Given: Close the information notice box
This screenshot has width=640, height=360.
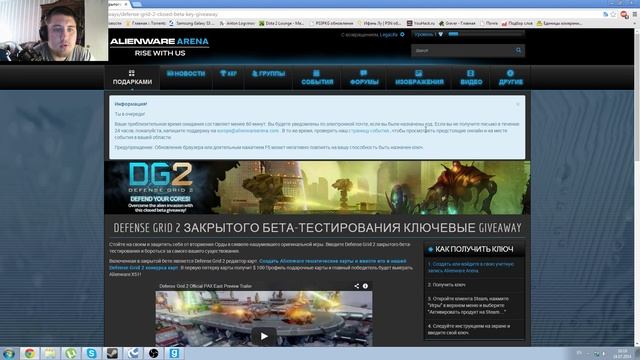Looking at the screenshot, I should pos(518,104).
